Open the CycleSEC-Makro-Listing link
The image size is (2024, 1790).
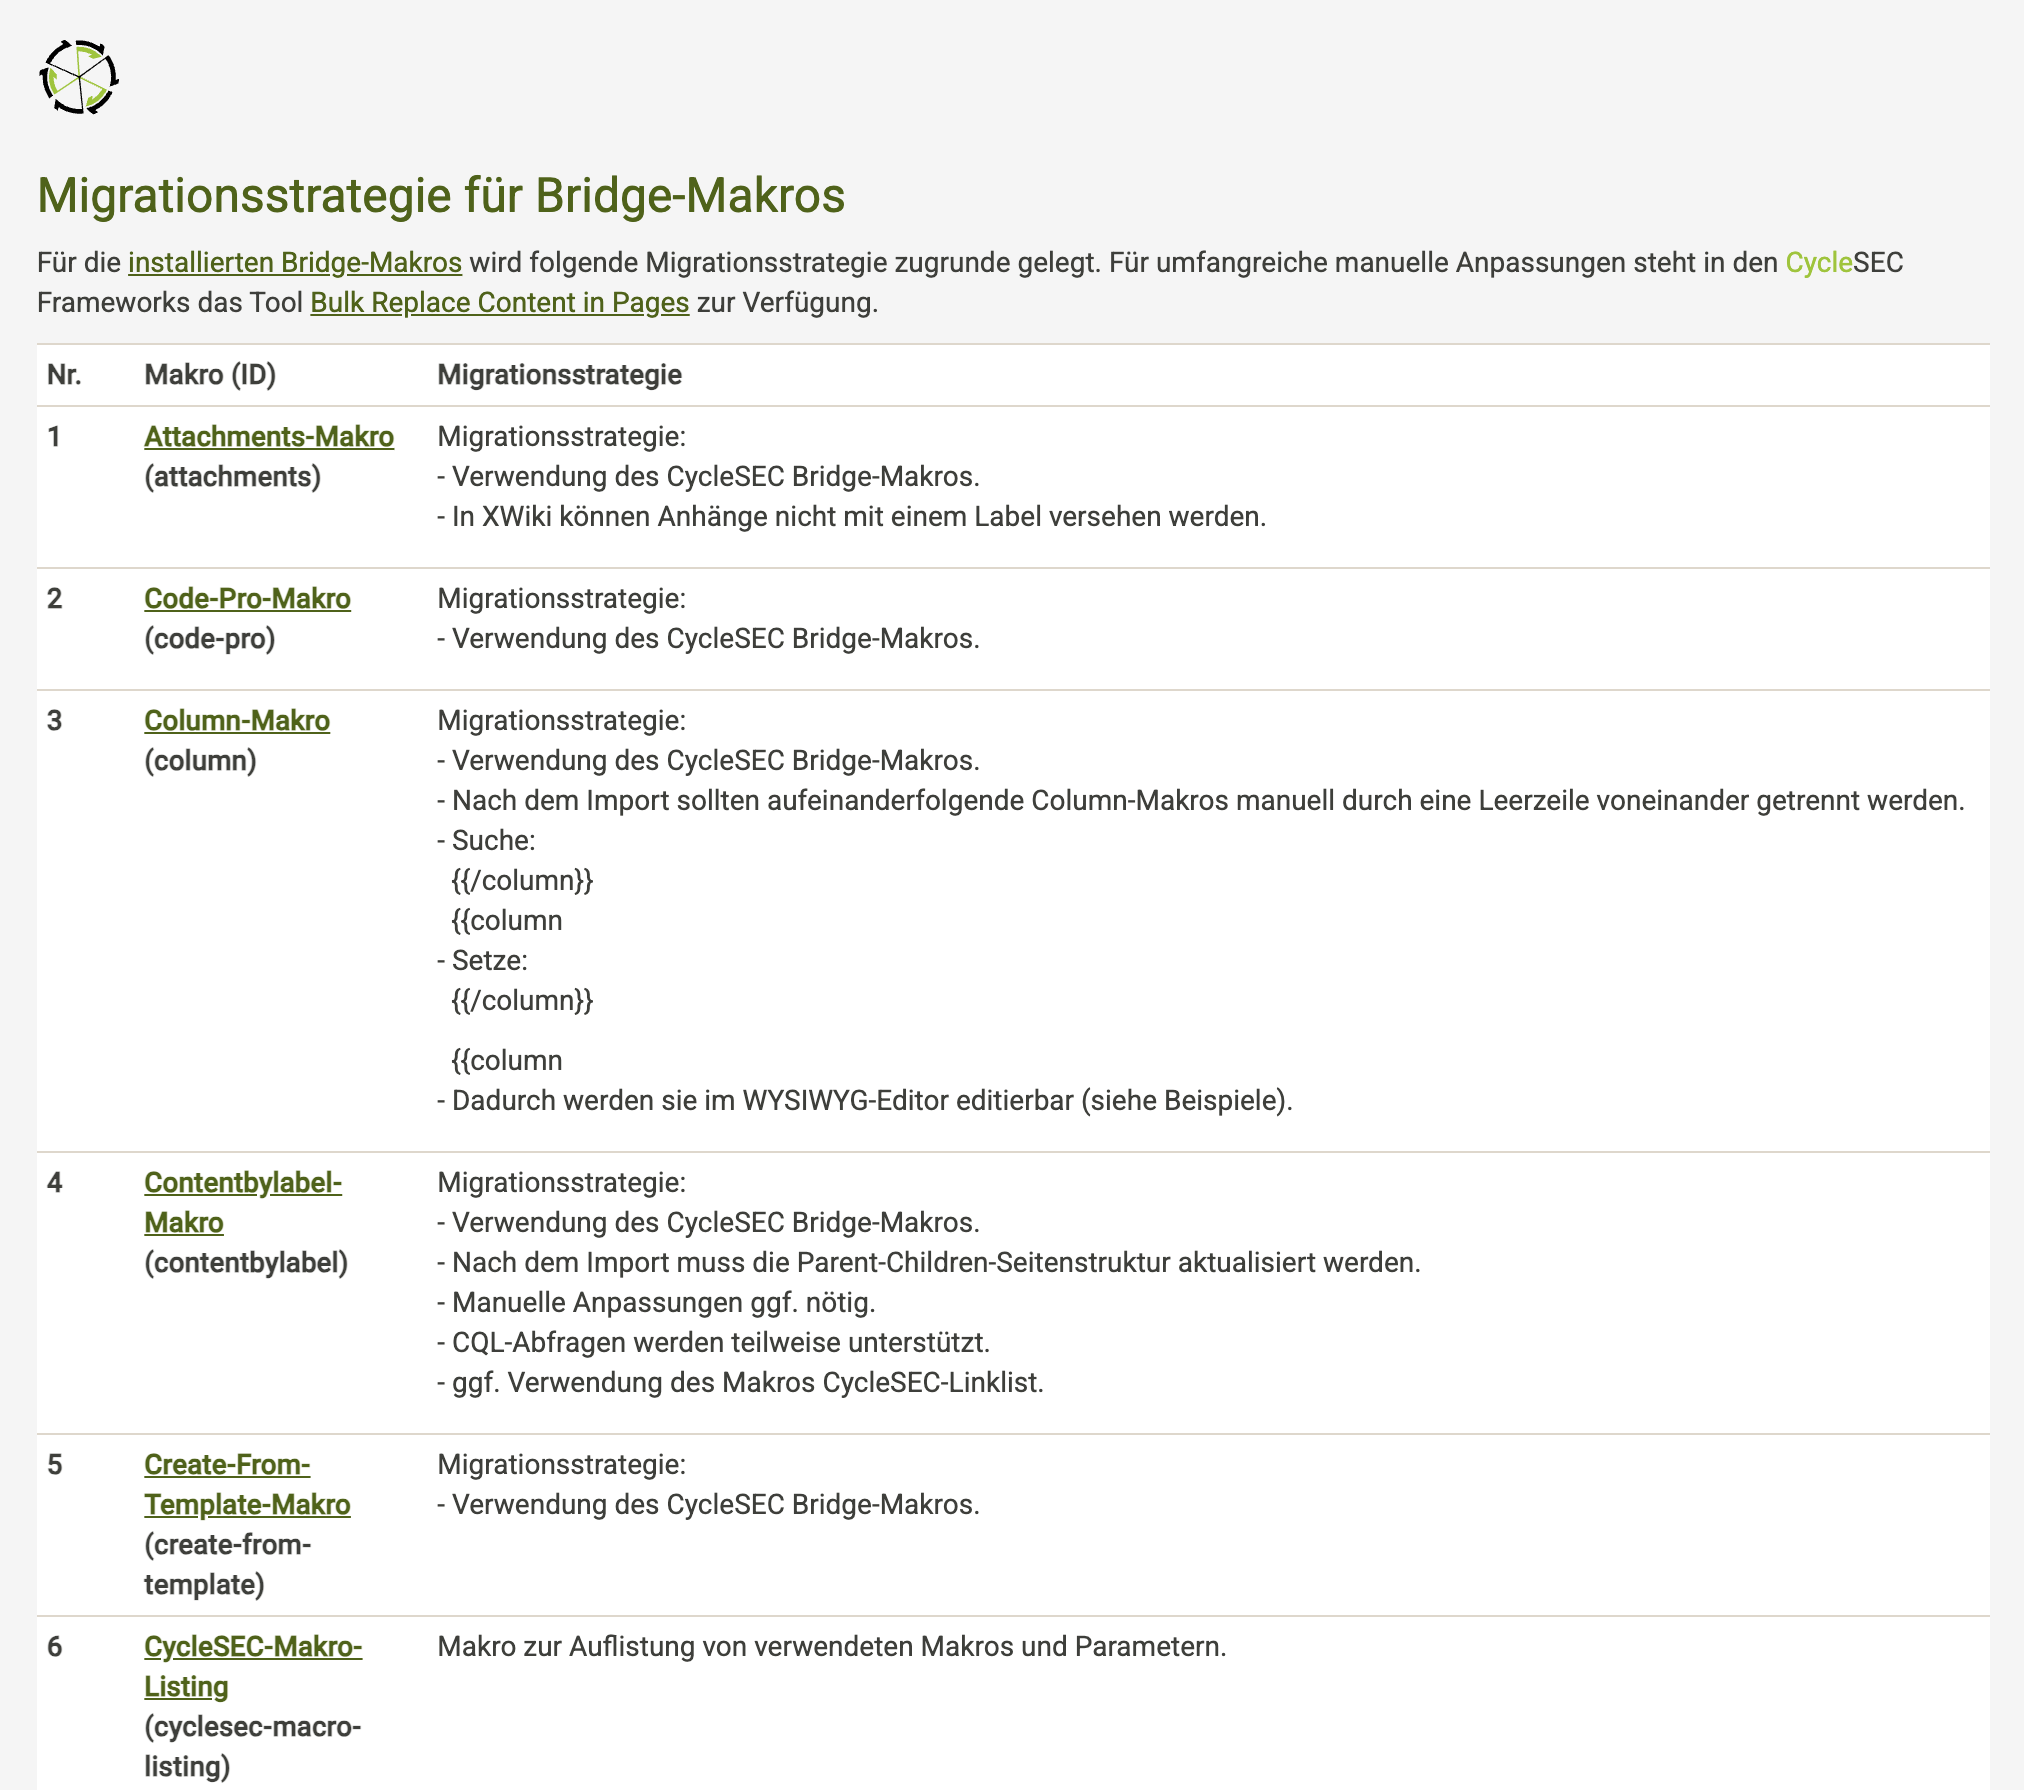[x=252, y=1646]
